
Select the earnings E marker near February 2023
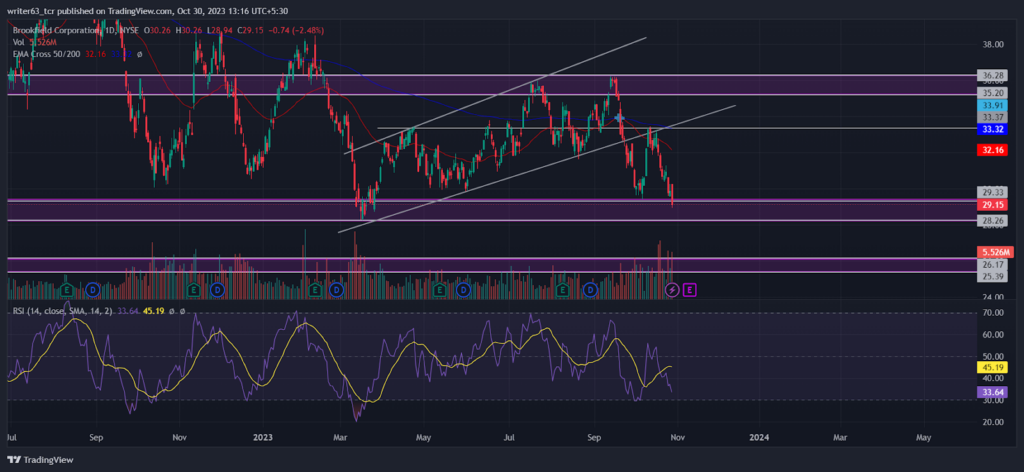[x=314, y=289]
